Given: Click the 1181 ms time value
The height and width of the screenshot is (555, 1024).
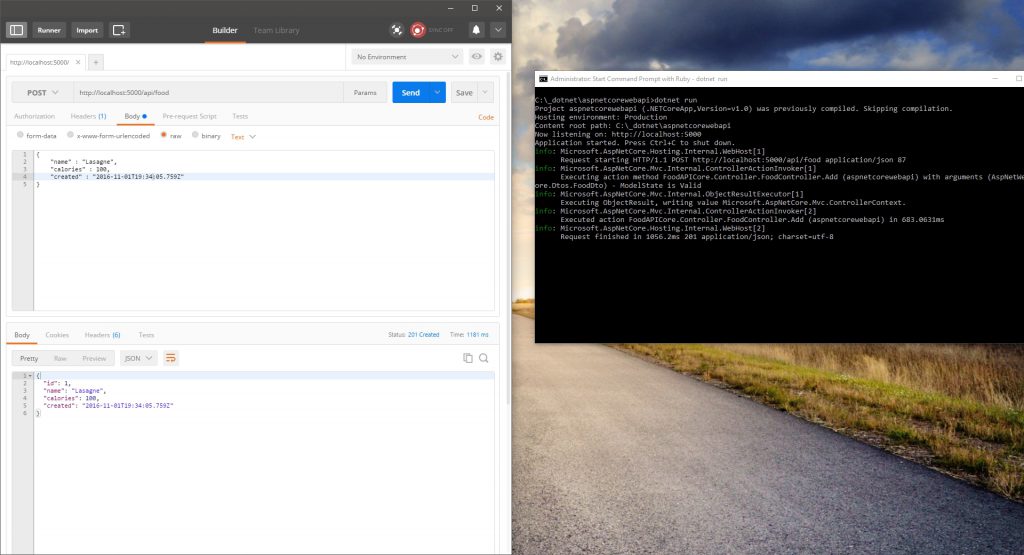Looking at the screenshot, I should (477, 335).
